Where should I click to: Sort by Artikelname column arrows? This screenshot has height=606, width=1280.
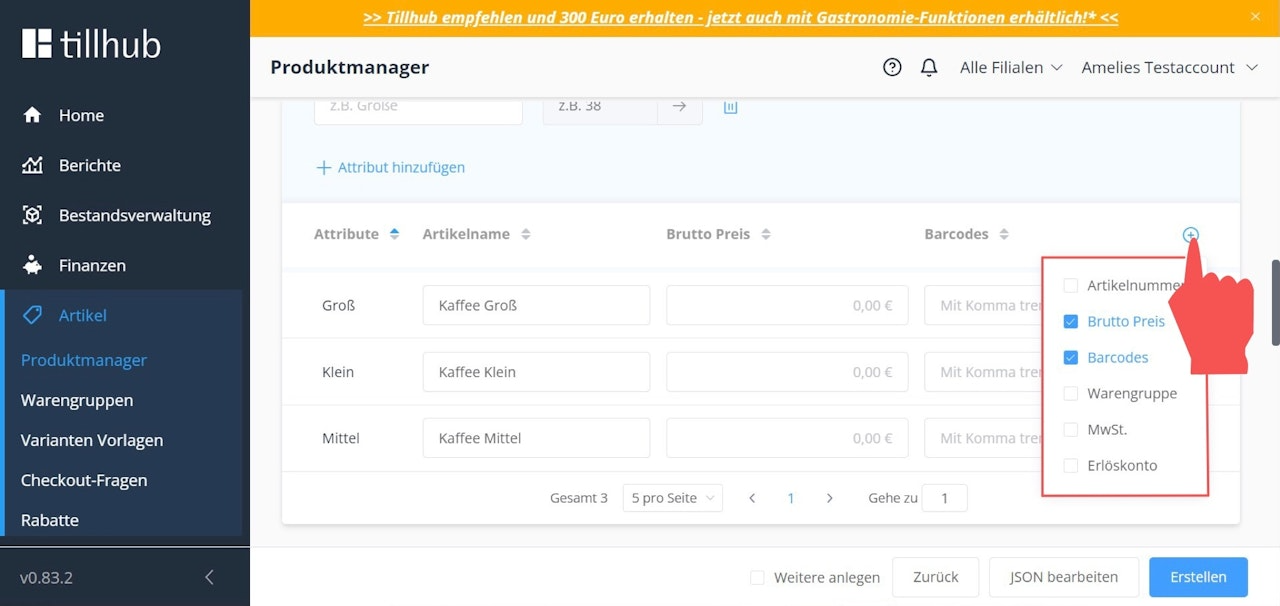click(x=525, y=234)
